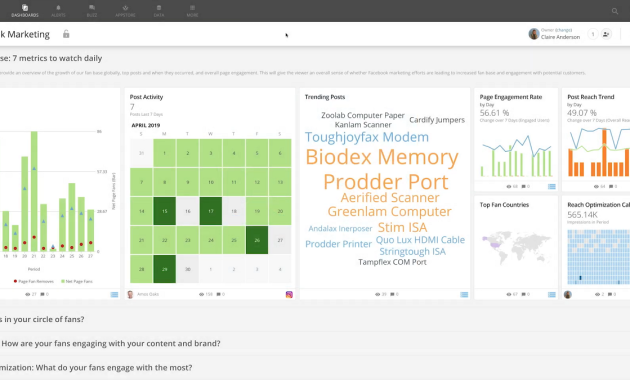
Task: Click the search magnifier icon
Action: pos(615,11)
